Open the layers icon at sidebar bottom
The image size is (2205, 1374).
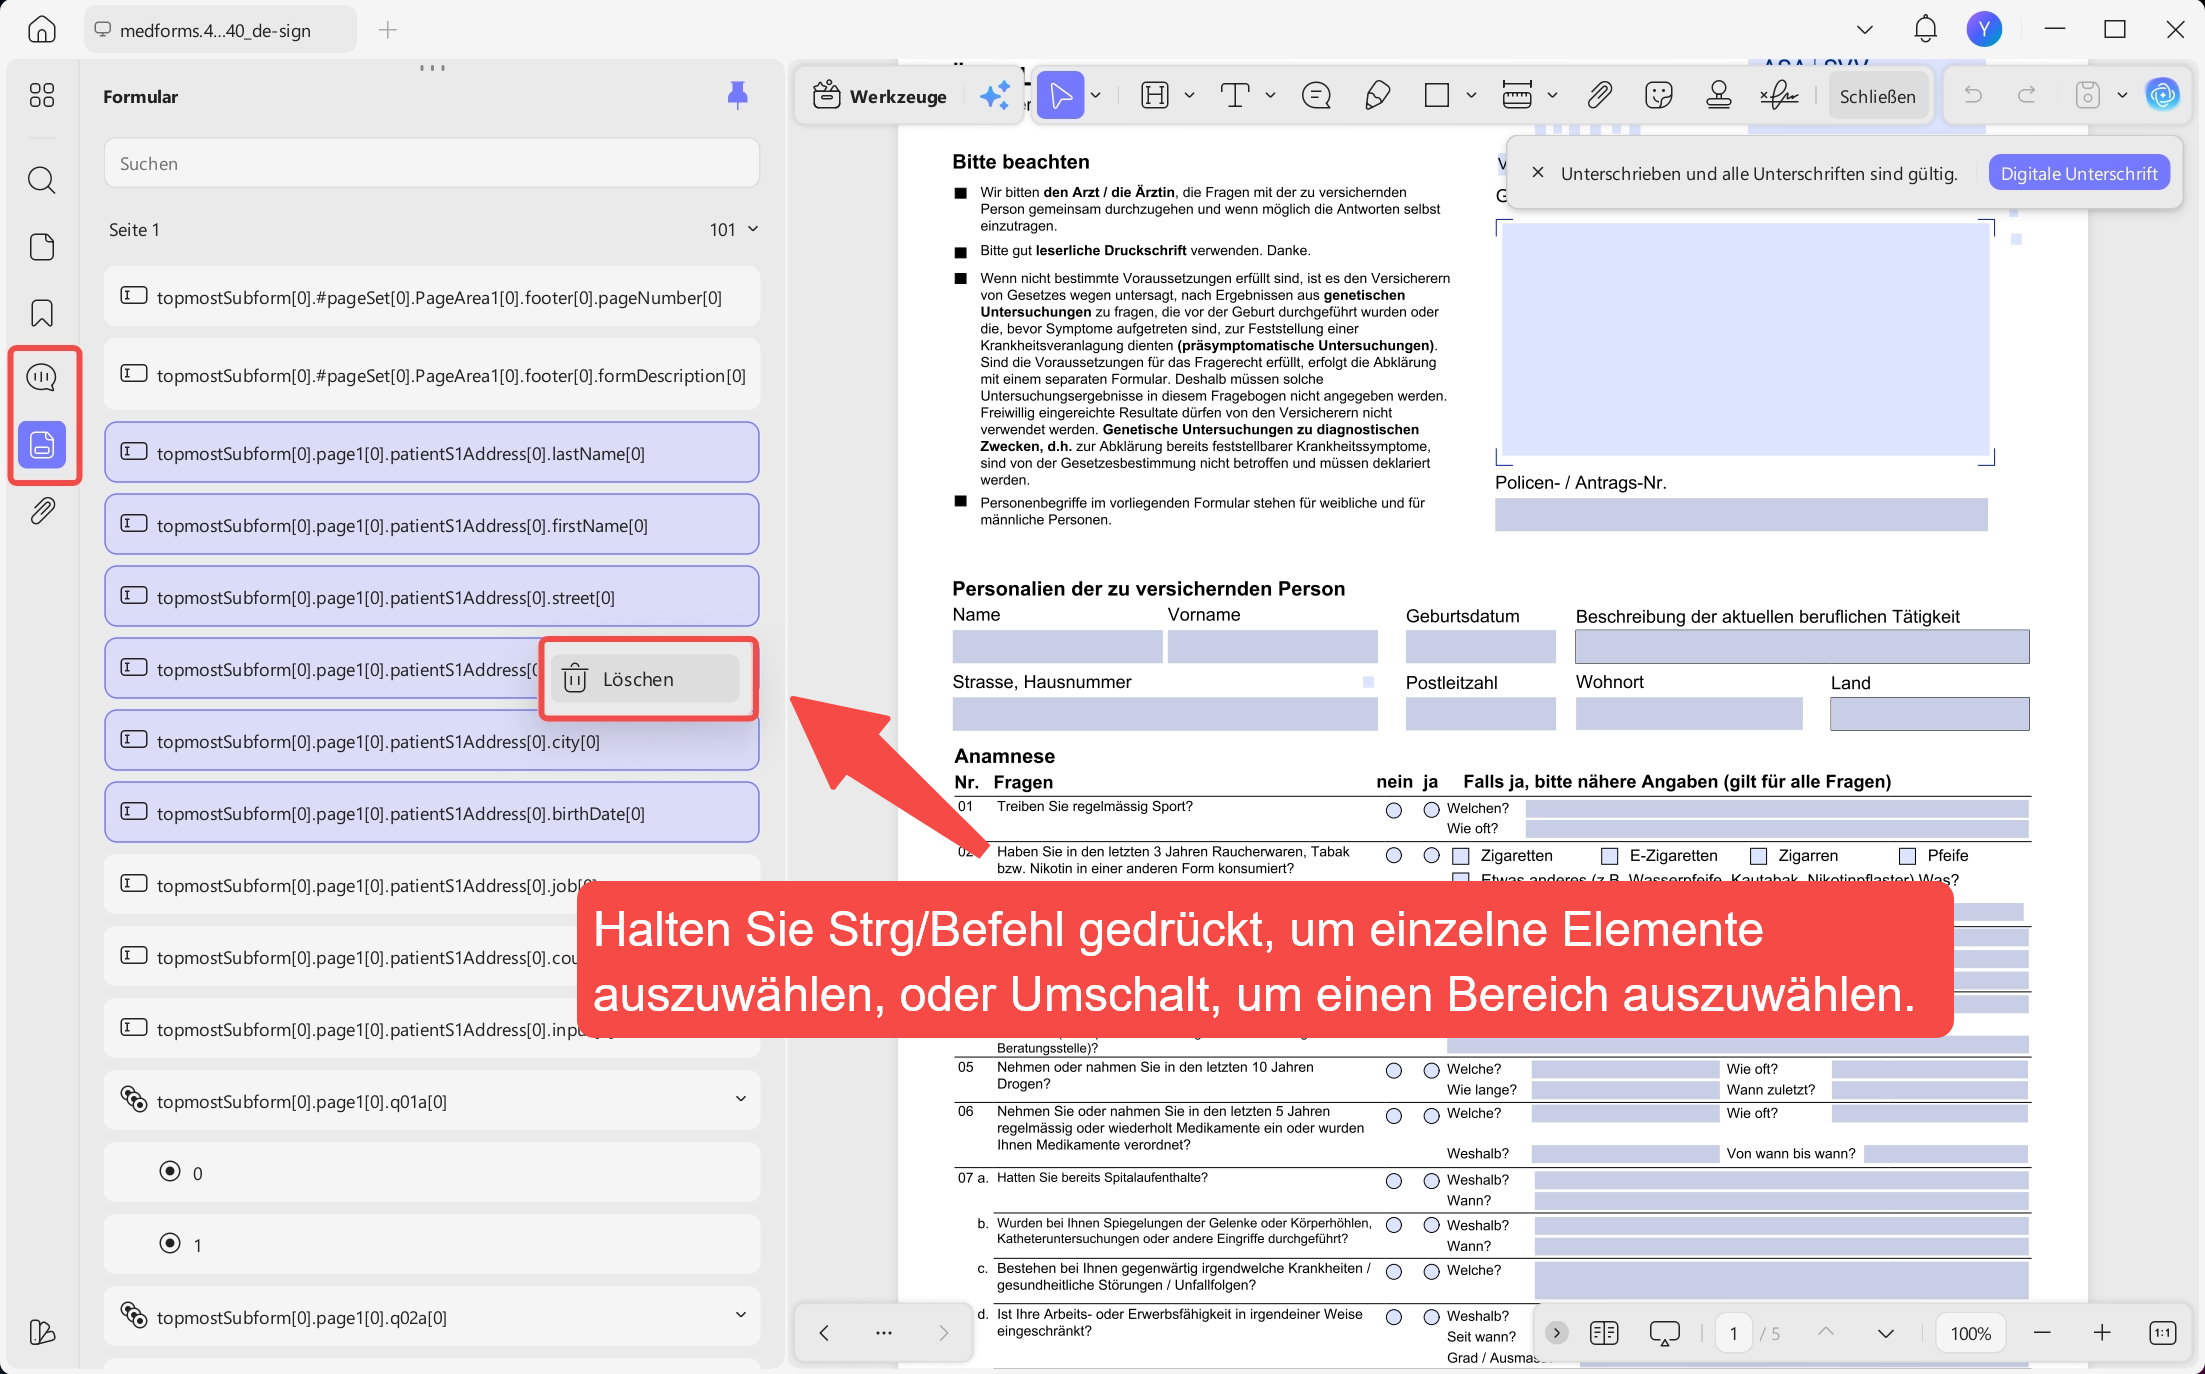(42, 1332)
